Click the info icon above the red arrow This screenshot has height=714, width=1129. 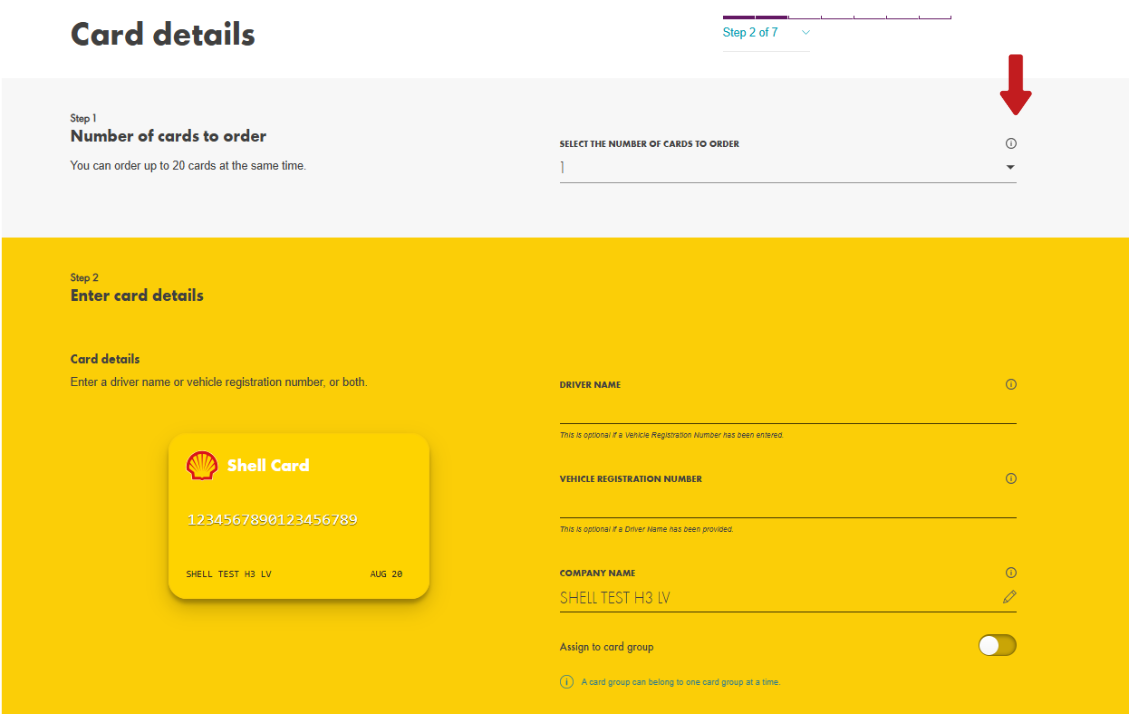point(1011,143)
